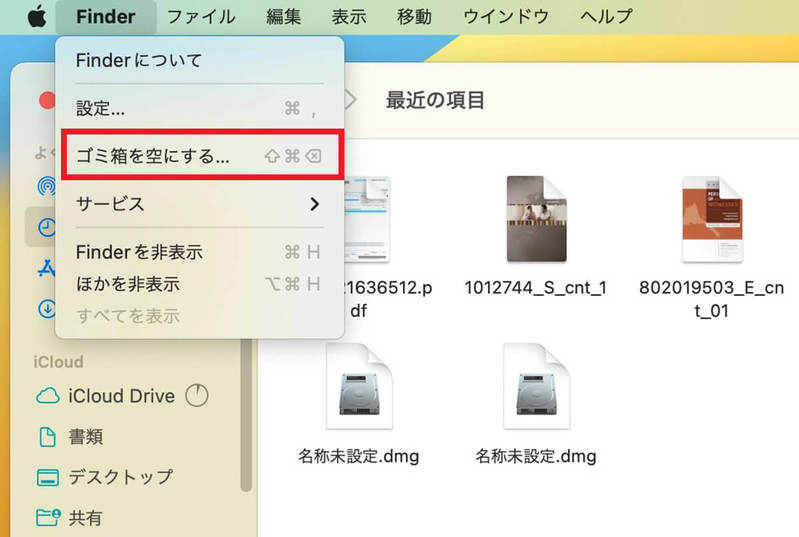Click iCloud Drive sync progress indicator

(197, 395)
